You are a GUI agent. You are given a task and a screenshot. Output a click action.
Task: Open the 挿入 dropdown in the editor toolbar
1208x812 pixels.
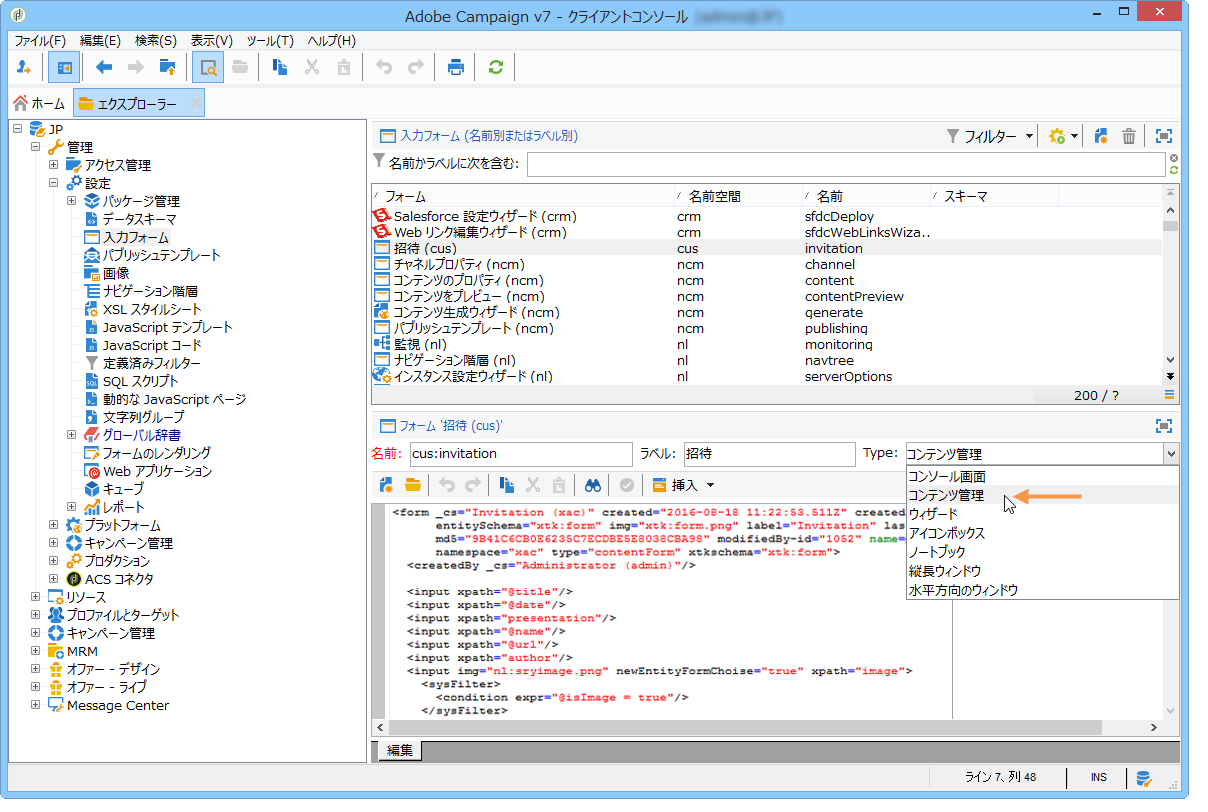point(683,485)
